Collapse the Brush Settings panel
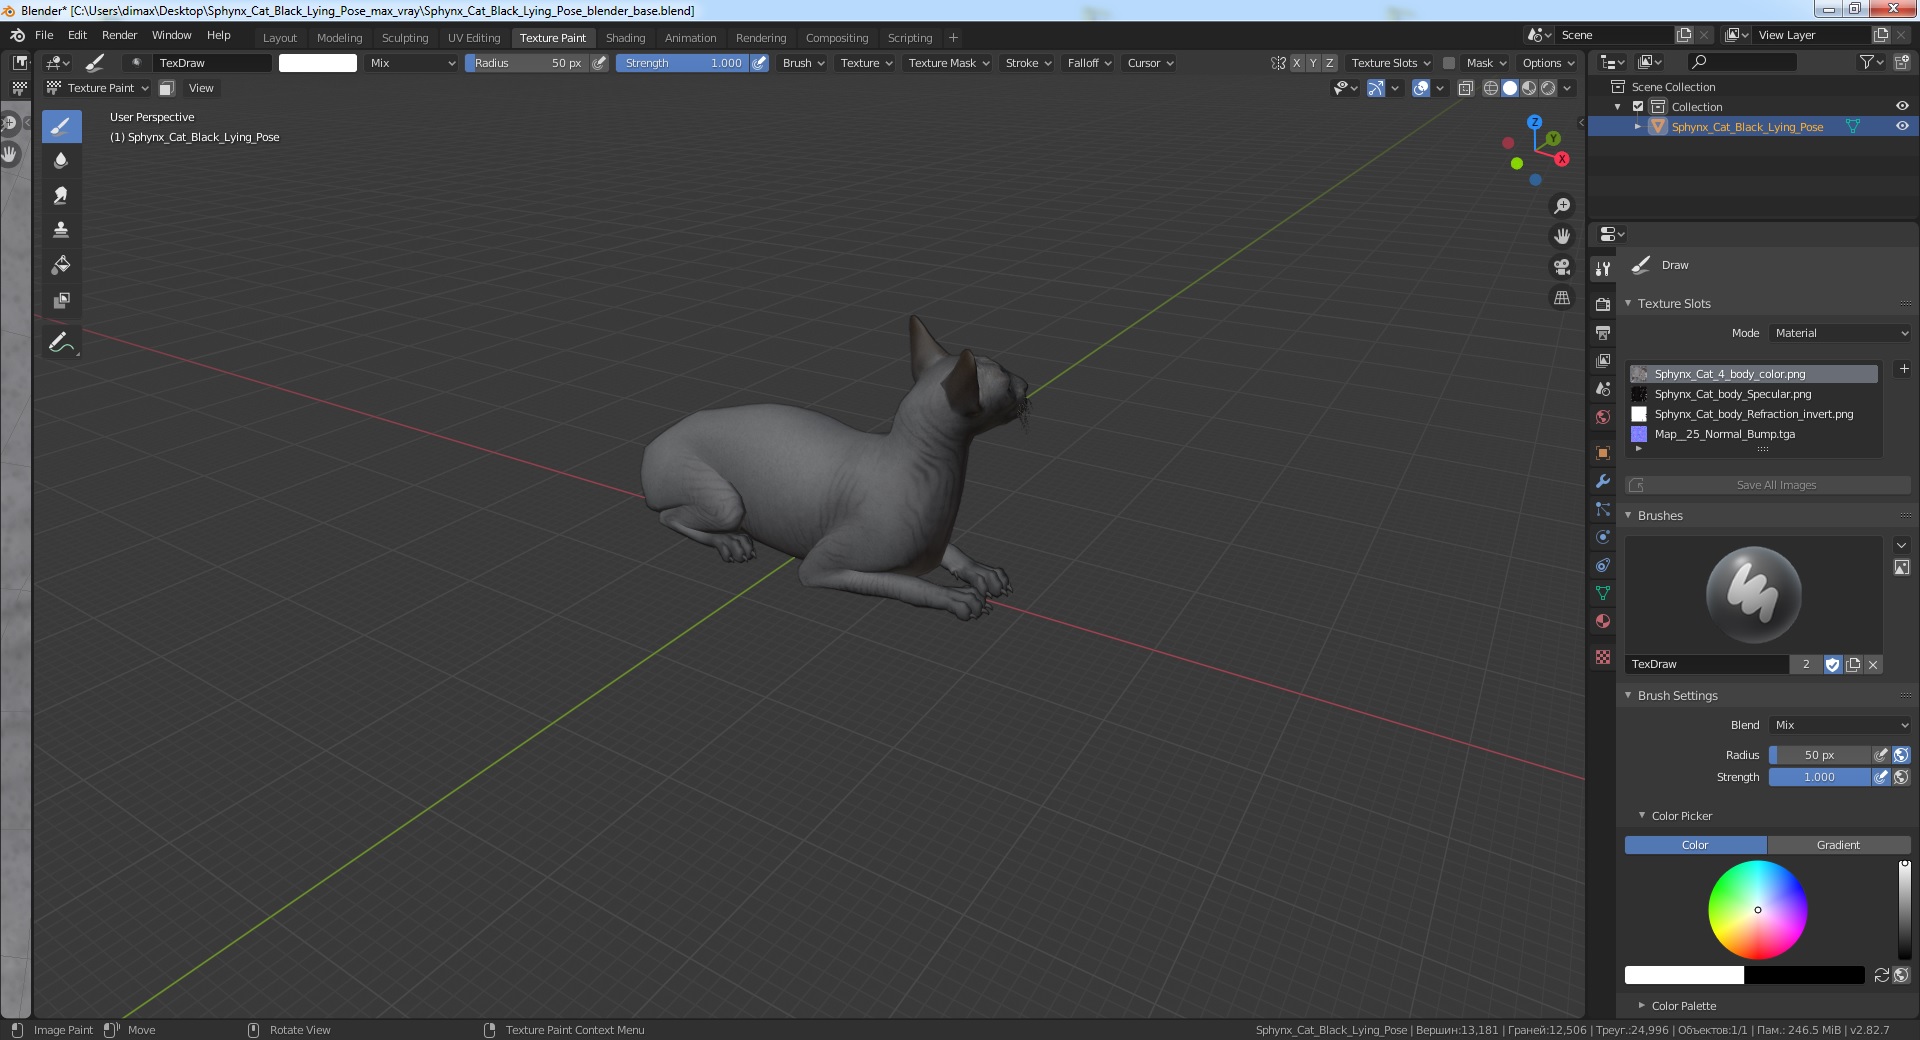 1677,696
